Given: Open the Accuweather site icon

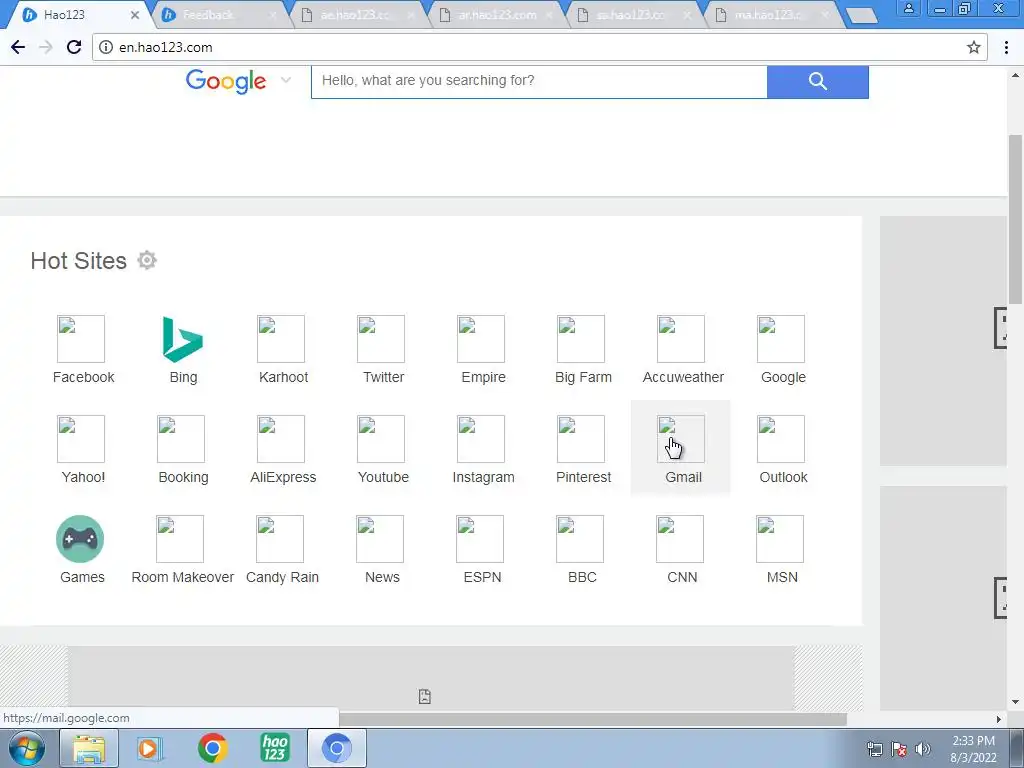Looking at the screenshot, I should tap(680, 339).
